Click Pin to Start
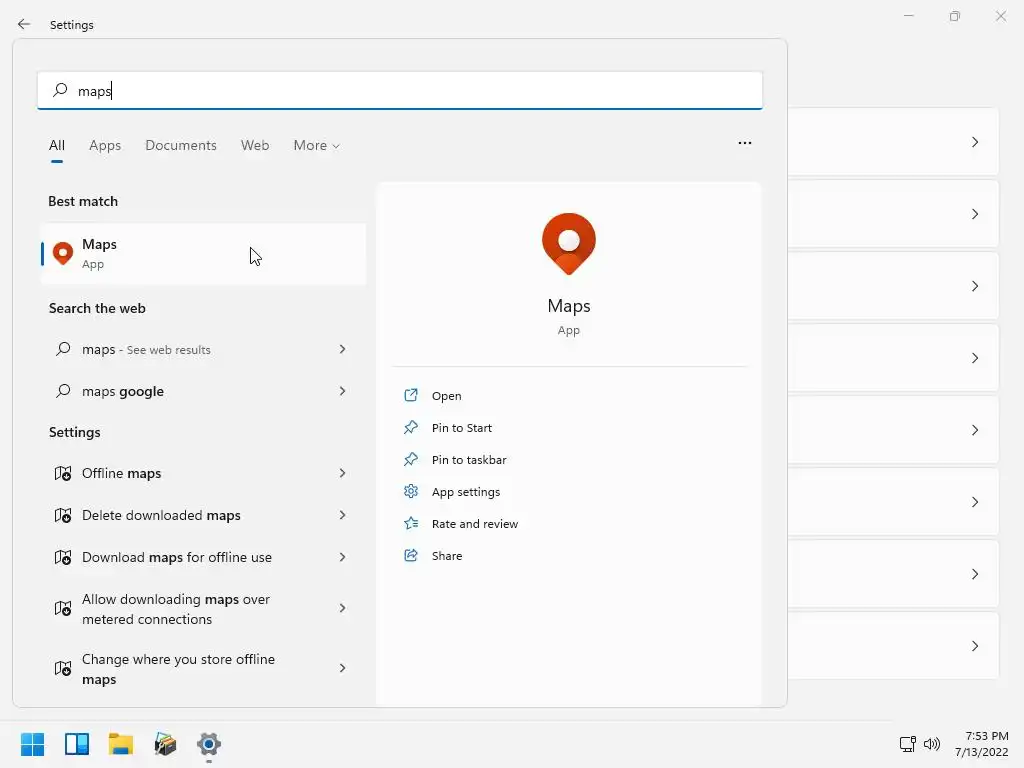 462,428
